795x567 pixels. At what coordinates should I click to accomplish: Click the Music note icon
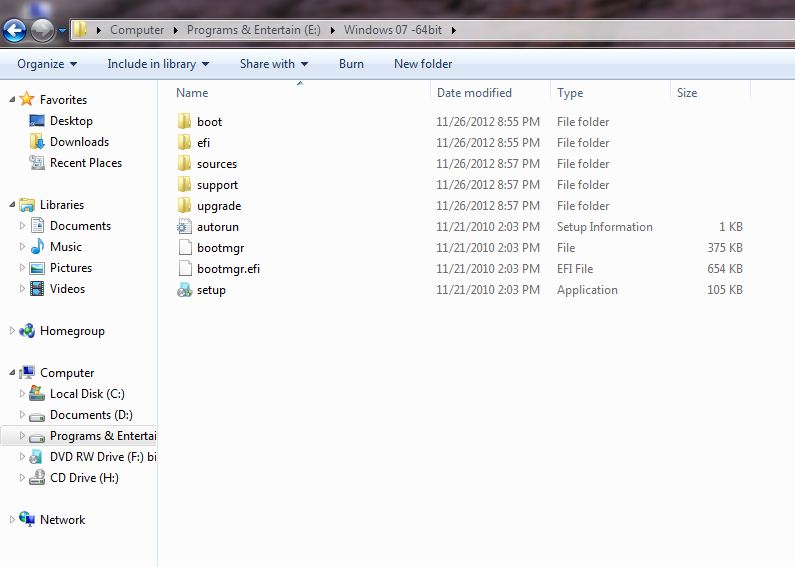pos(37,246)
